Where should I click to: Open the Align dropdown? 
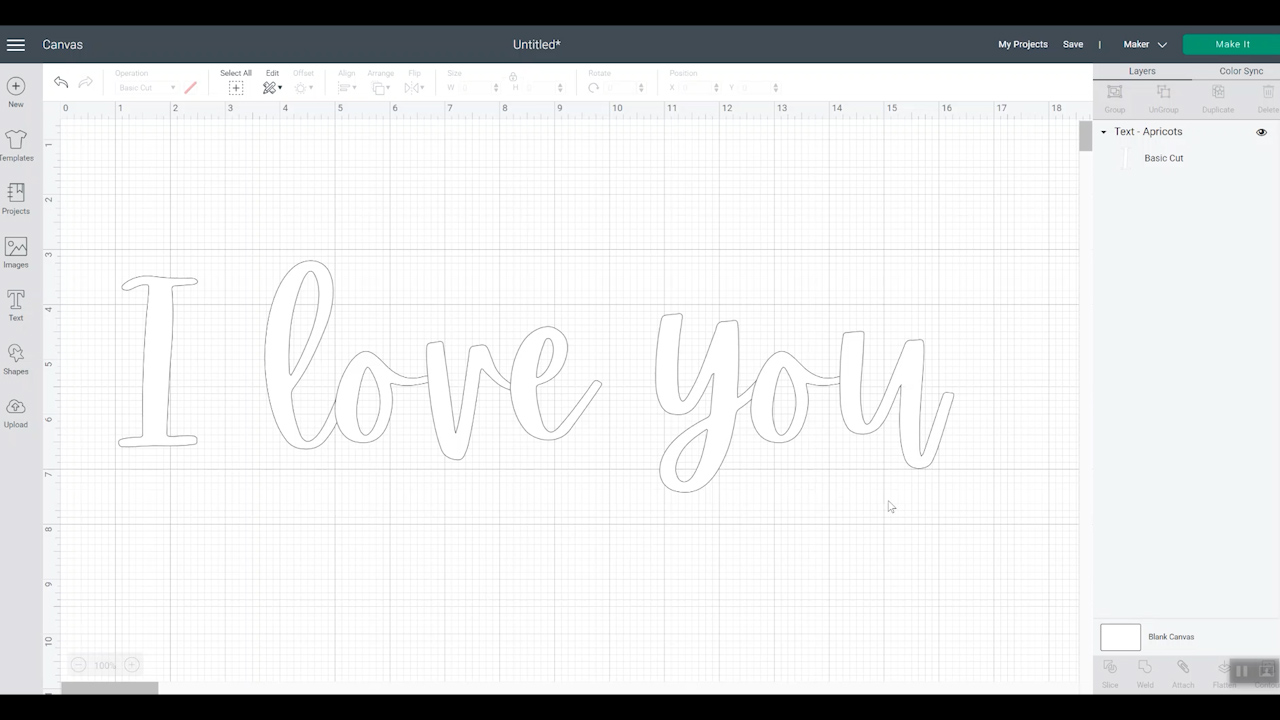pos(347,88)
